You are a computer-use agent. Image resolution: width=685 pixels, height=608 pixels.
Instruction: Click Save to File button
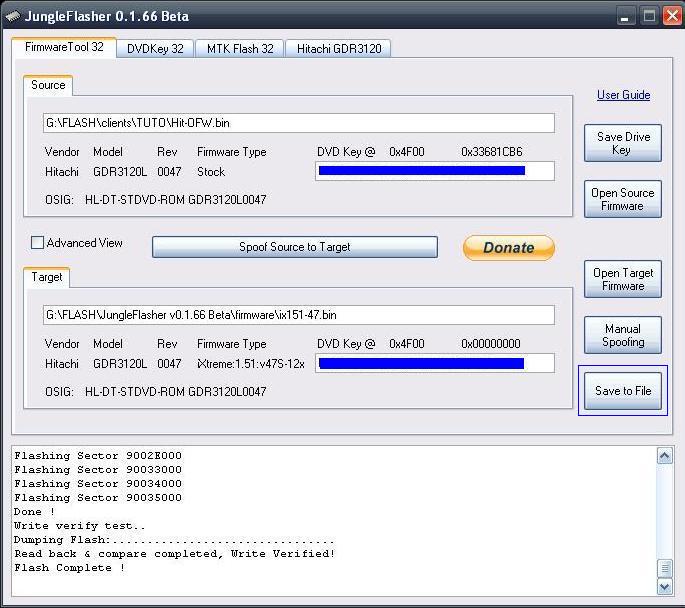[623, 390]
